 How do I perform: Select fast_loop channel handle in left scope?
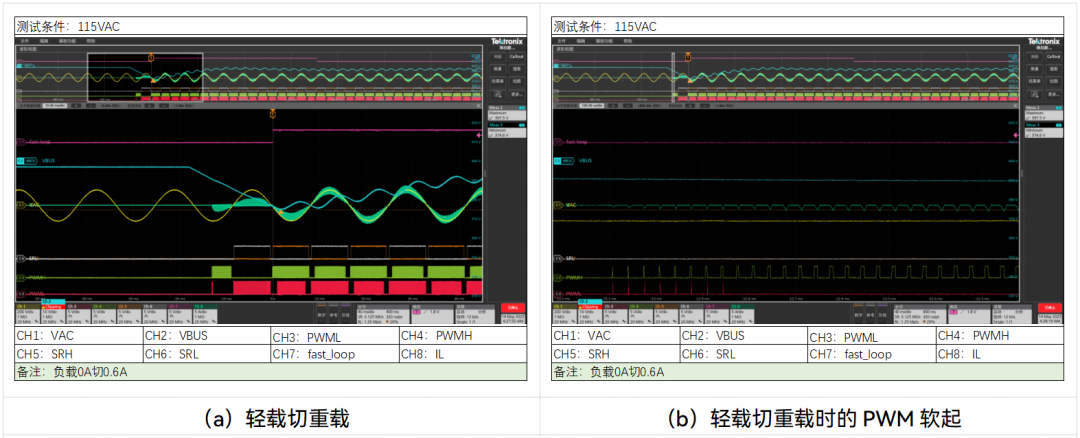(19, 141)
